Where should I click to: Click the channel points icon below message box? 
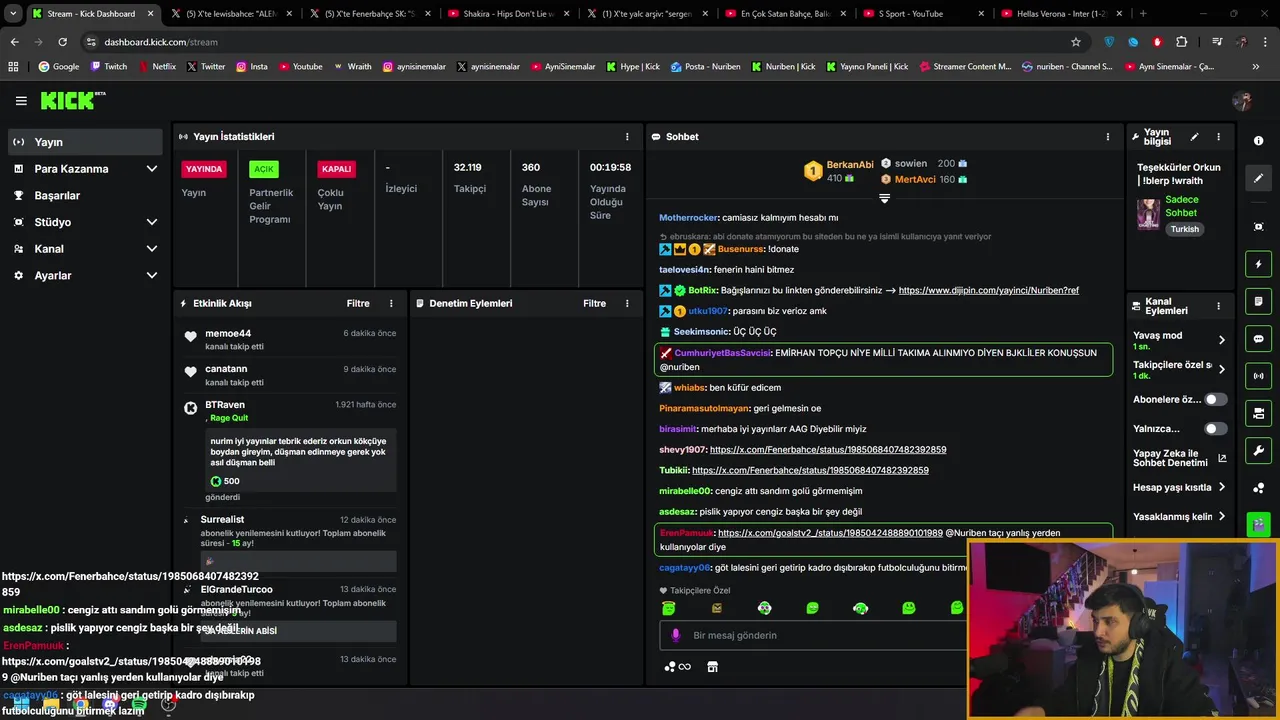[677, 667]
